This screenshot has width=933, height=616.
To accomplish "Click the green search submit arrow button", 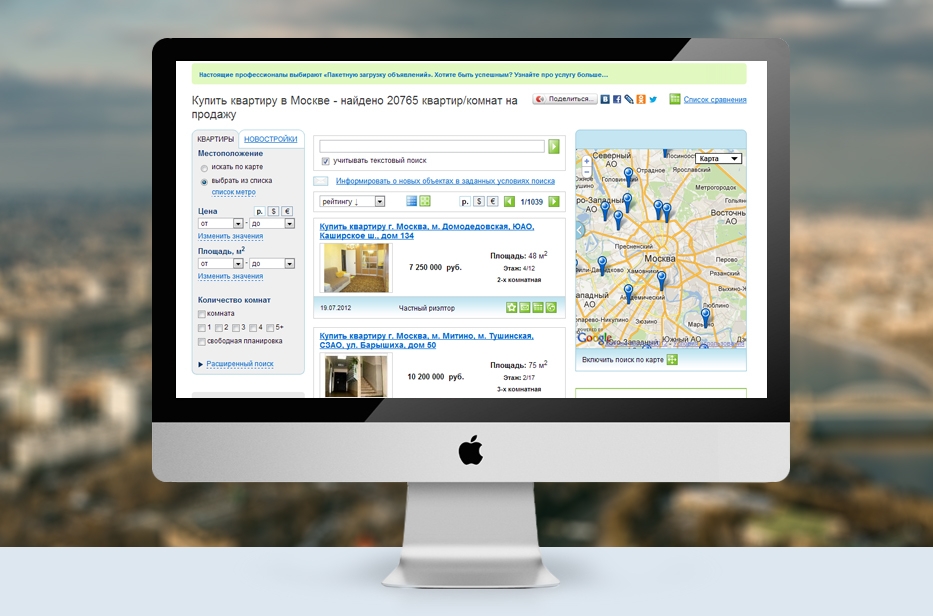I will click(554, 147).
